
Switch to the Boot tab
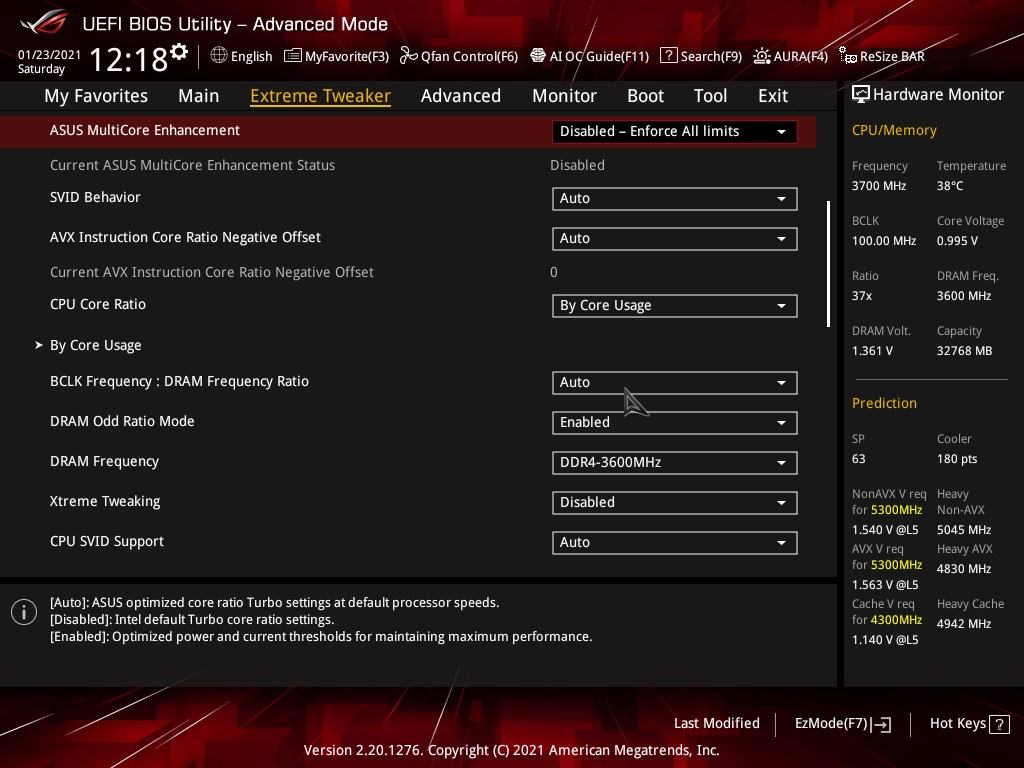click(645, 96)
